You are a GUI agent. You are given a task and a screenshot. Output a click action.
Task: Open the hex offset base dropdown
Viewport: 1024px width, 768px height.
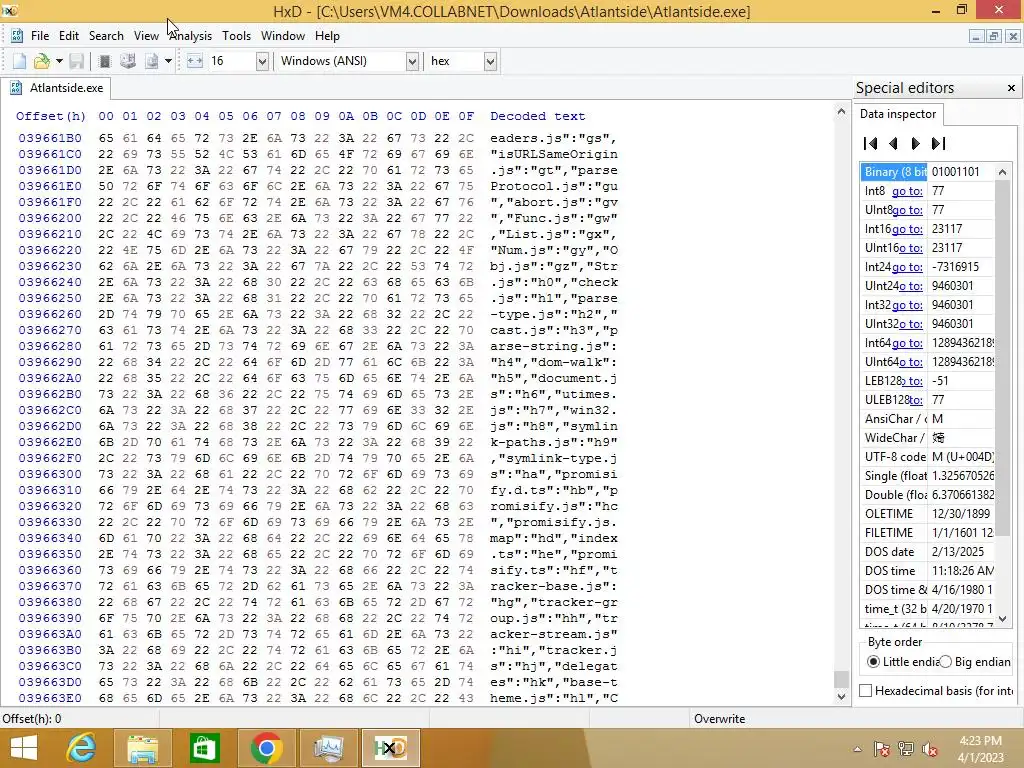coord(490,61)
